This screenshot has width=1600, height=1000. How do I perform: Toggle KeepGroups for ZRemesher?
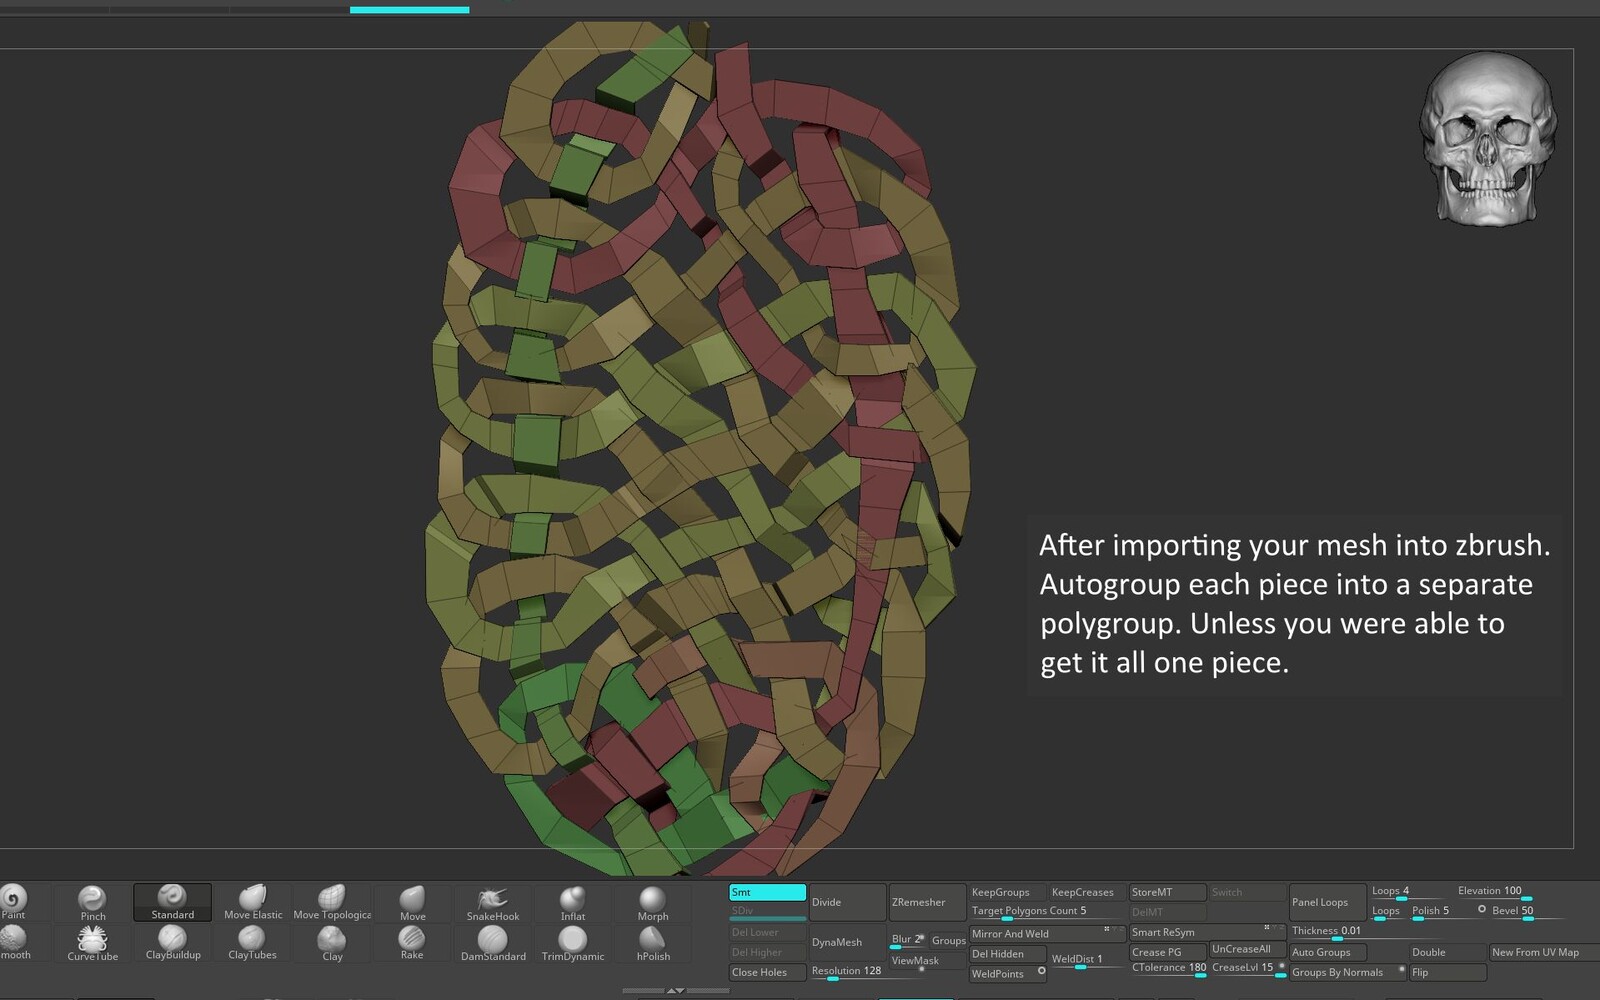coord(1007,892)
